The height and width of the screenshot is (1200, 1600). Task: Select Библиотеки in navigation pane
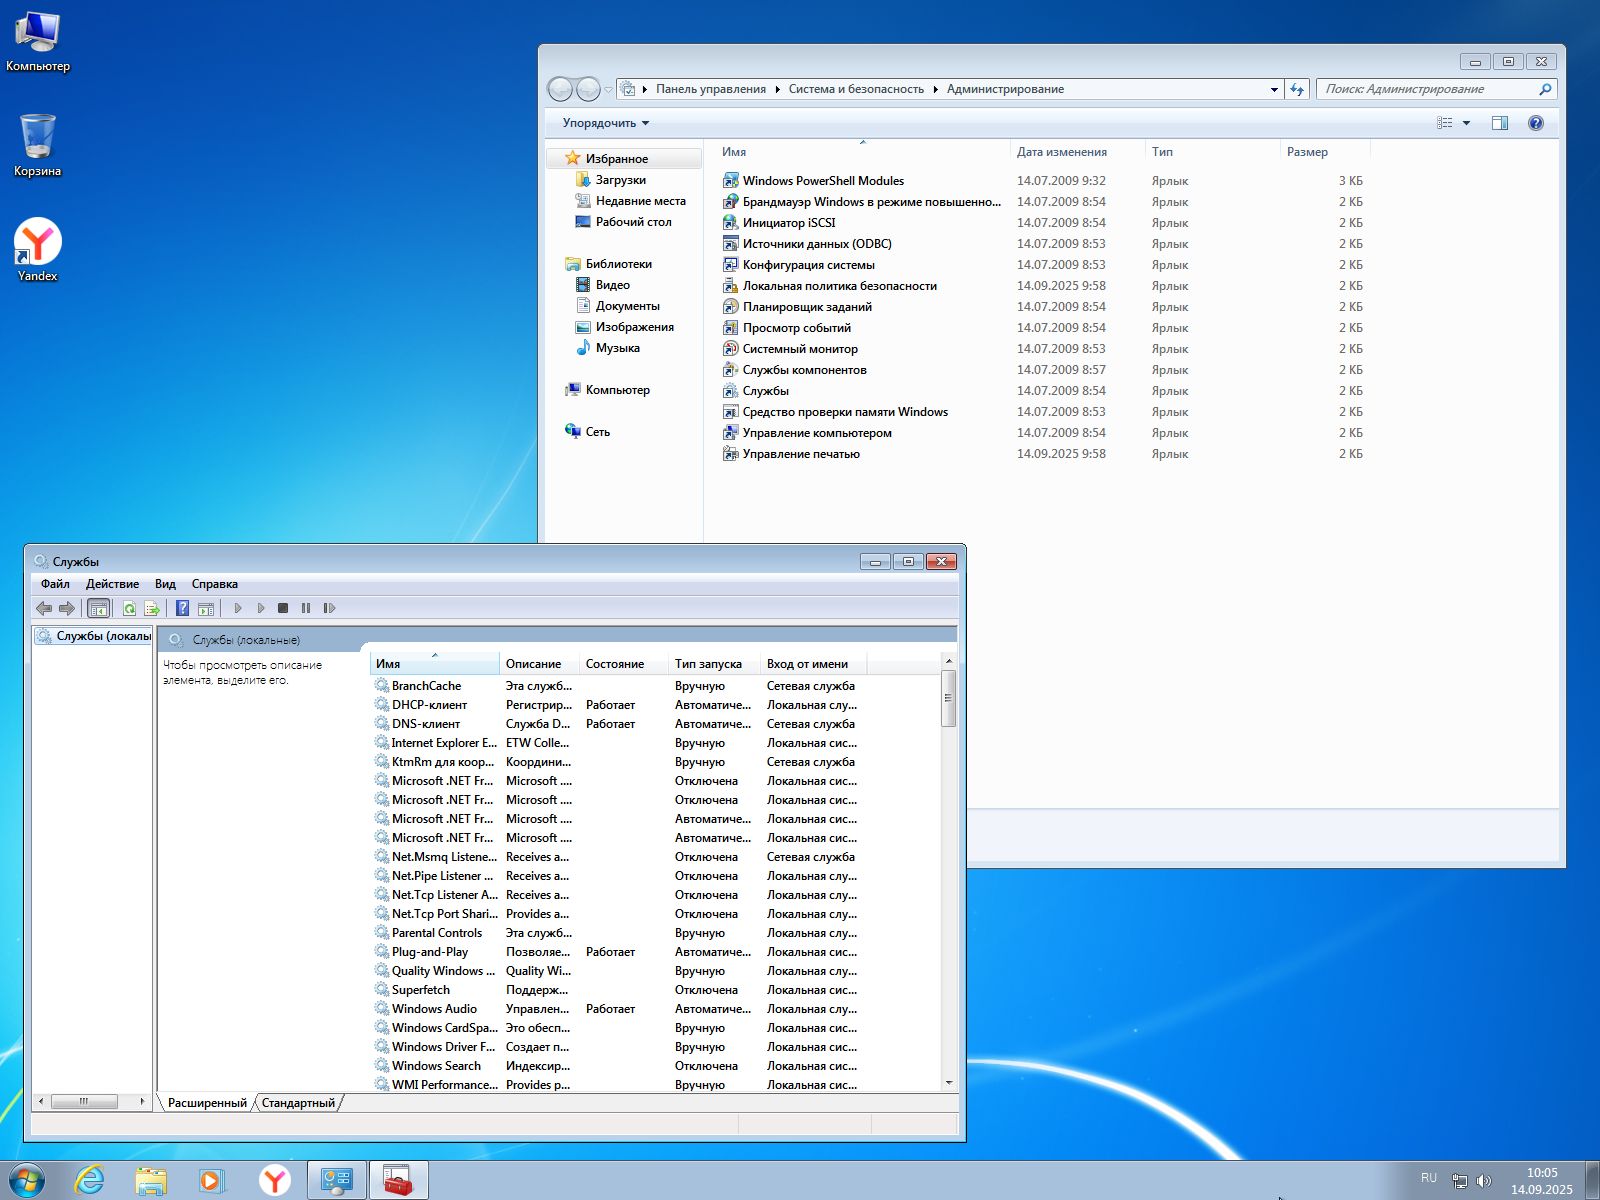click(x=618, y=264)
